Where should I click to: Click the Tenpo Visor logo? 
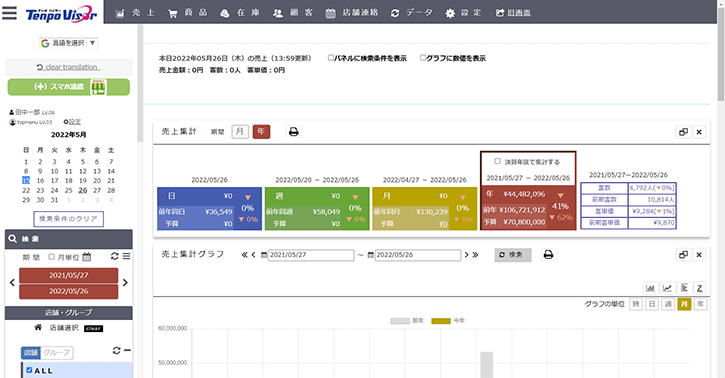(x=61, y=14)
